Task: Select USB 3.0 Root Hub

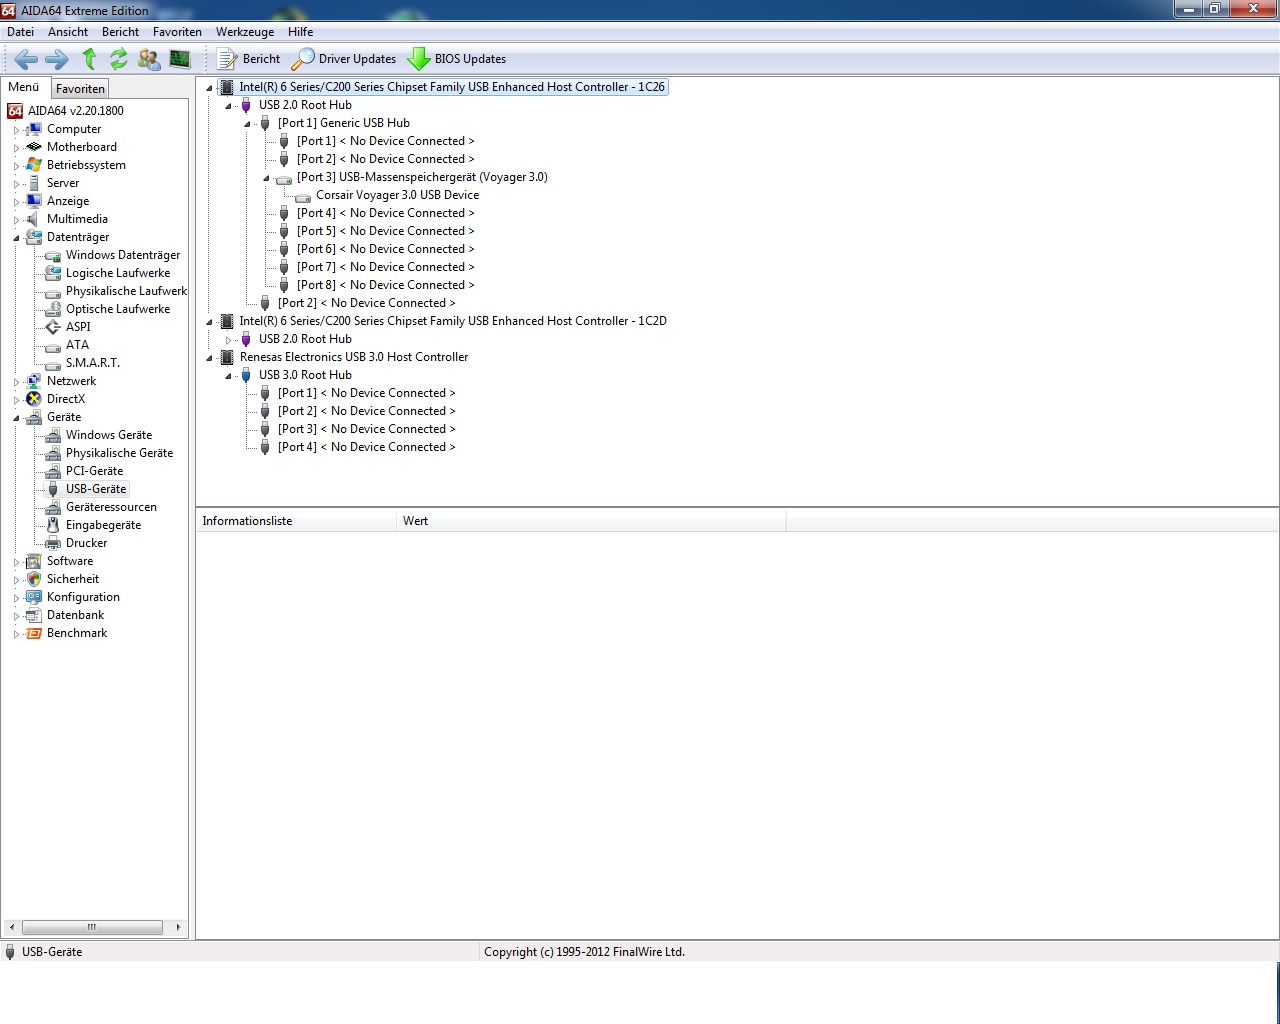Action: 305,375
